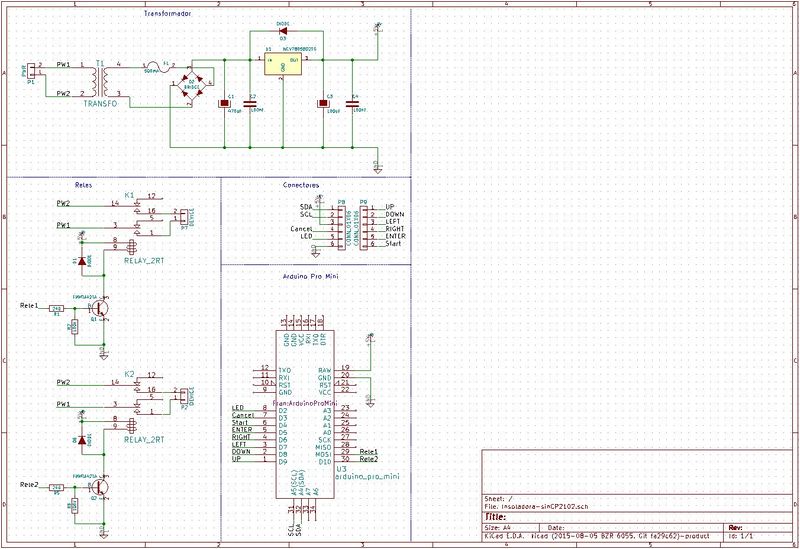Click the K2 relay reference label
800x549 pixels.
point(130,375)
